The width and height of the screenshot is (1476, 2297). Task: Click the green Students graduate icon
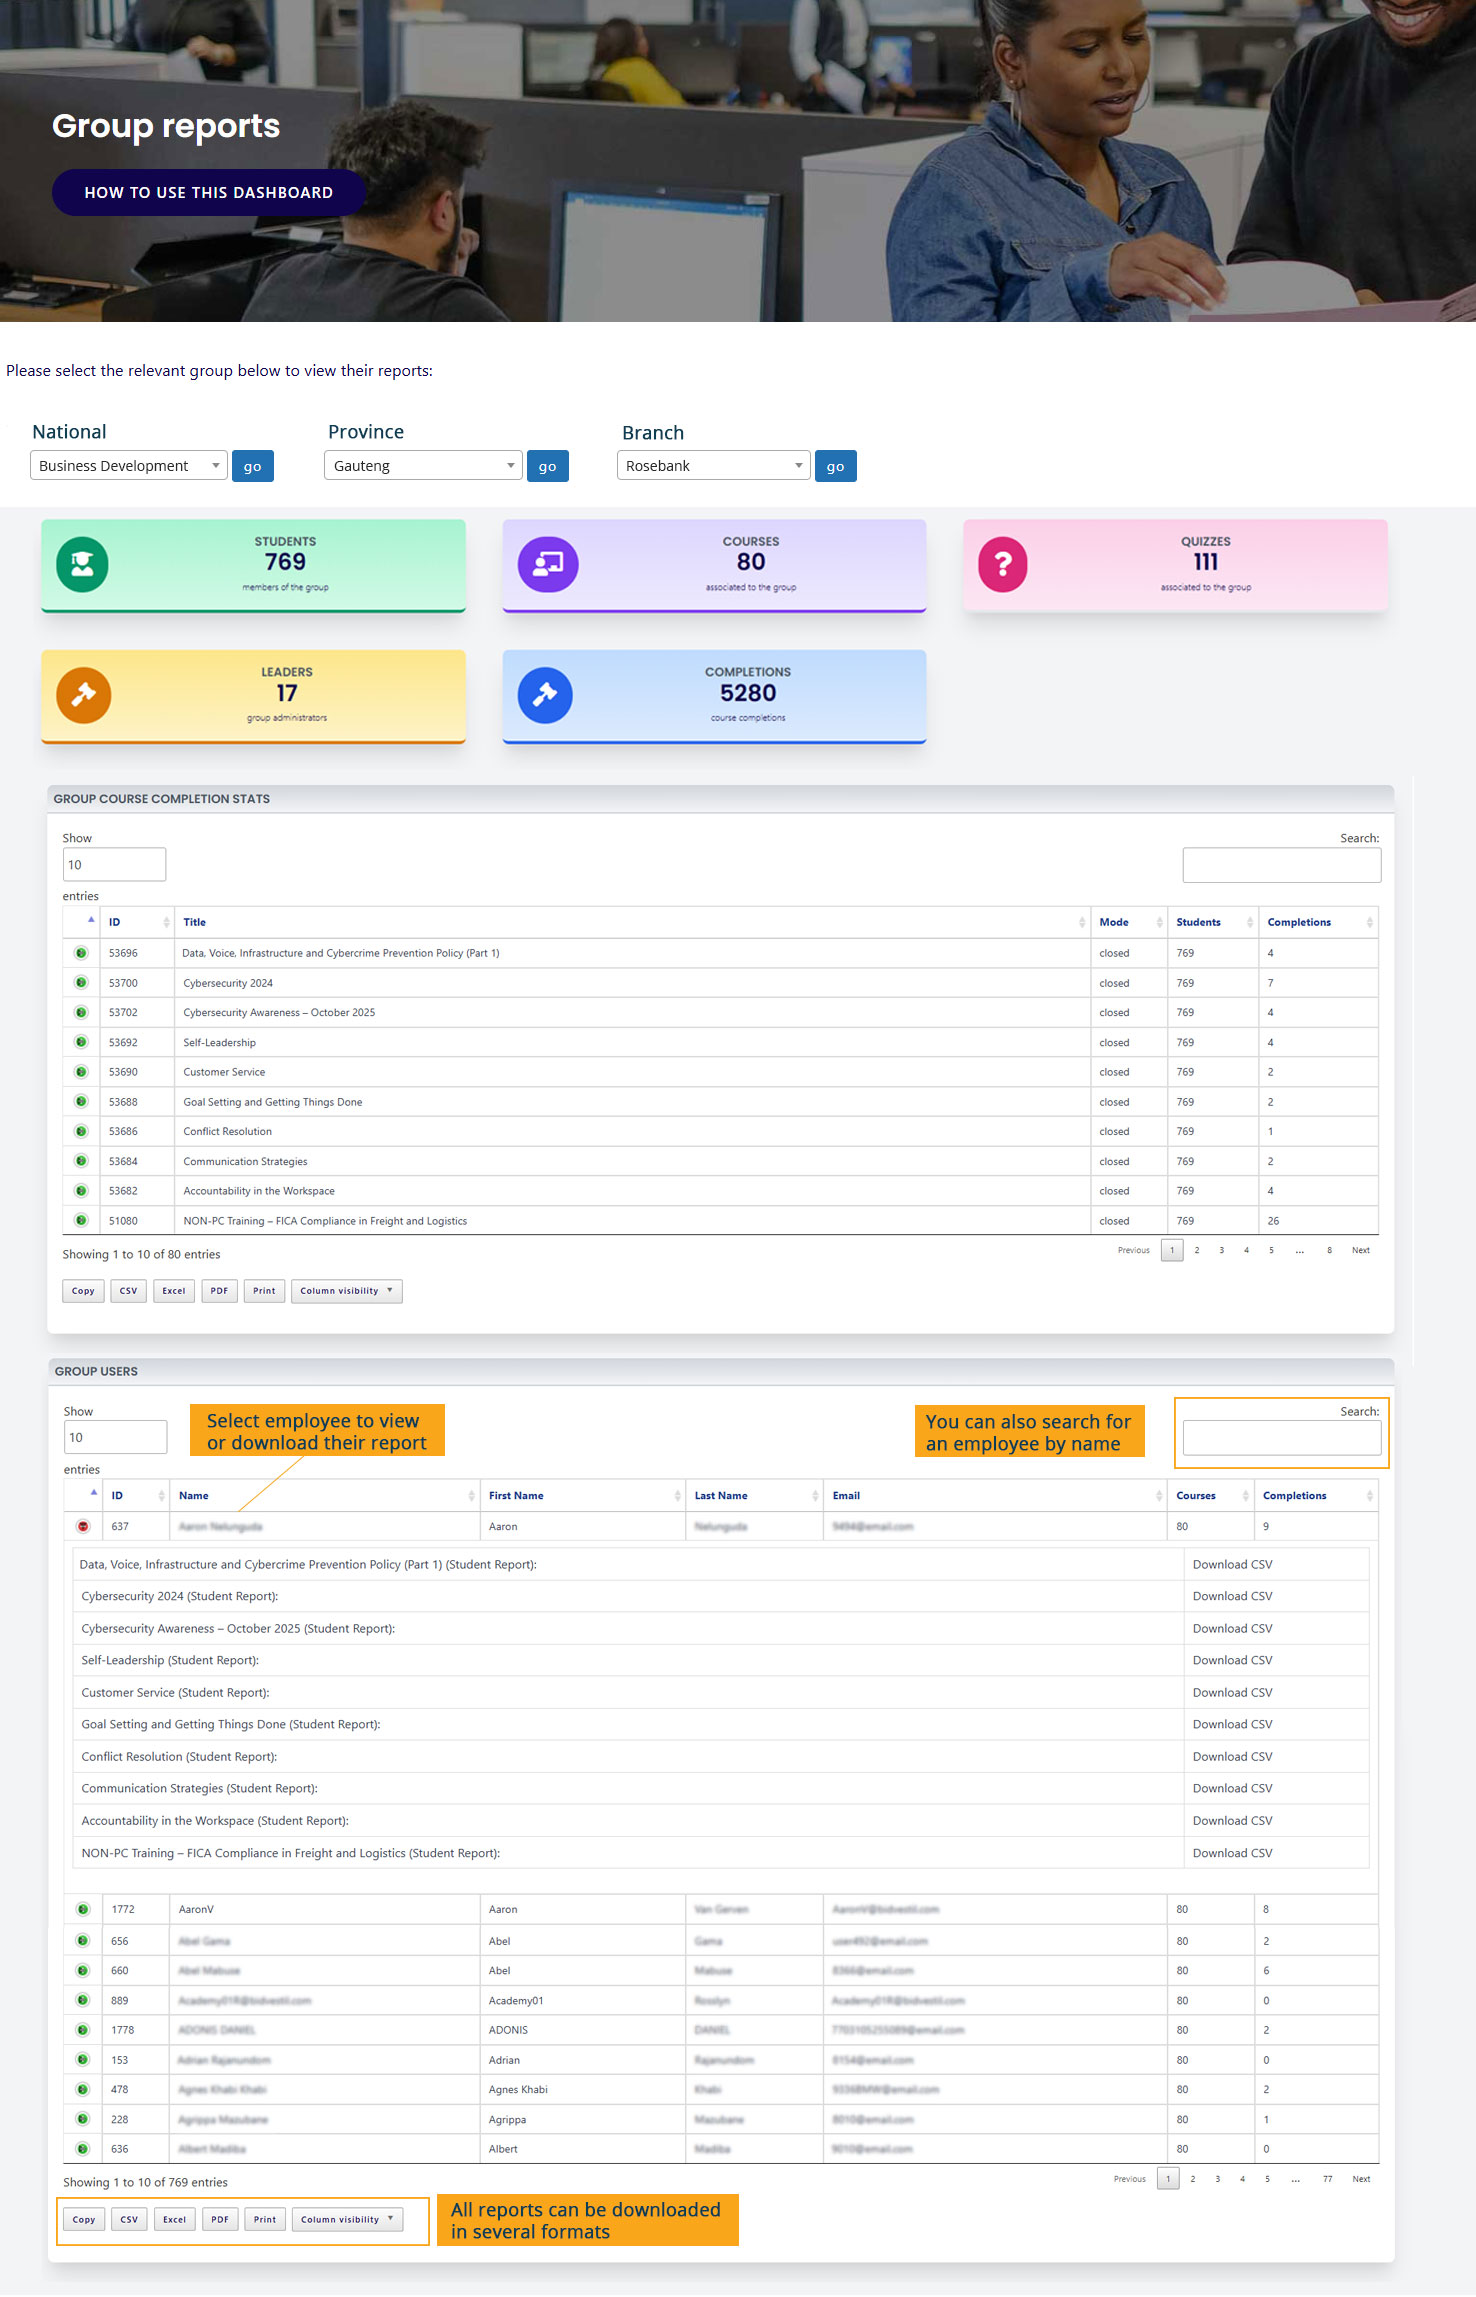pos(82,564)
